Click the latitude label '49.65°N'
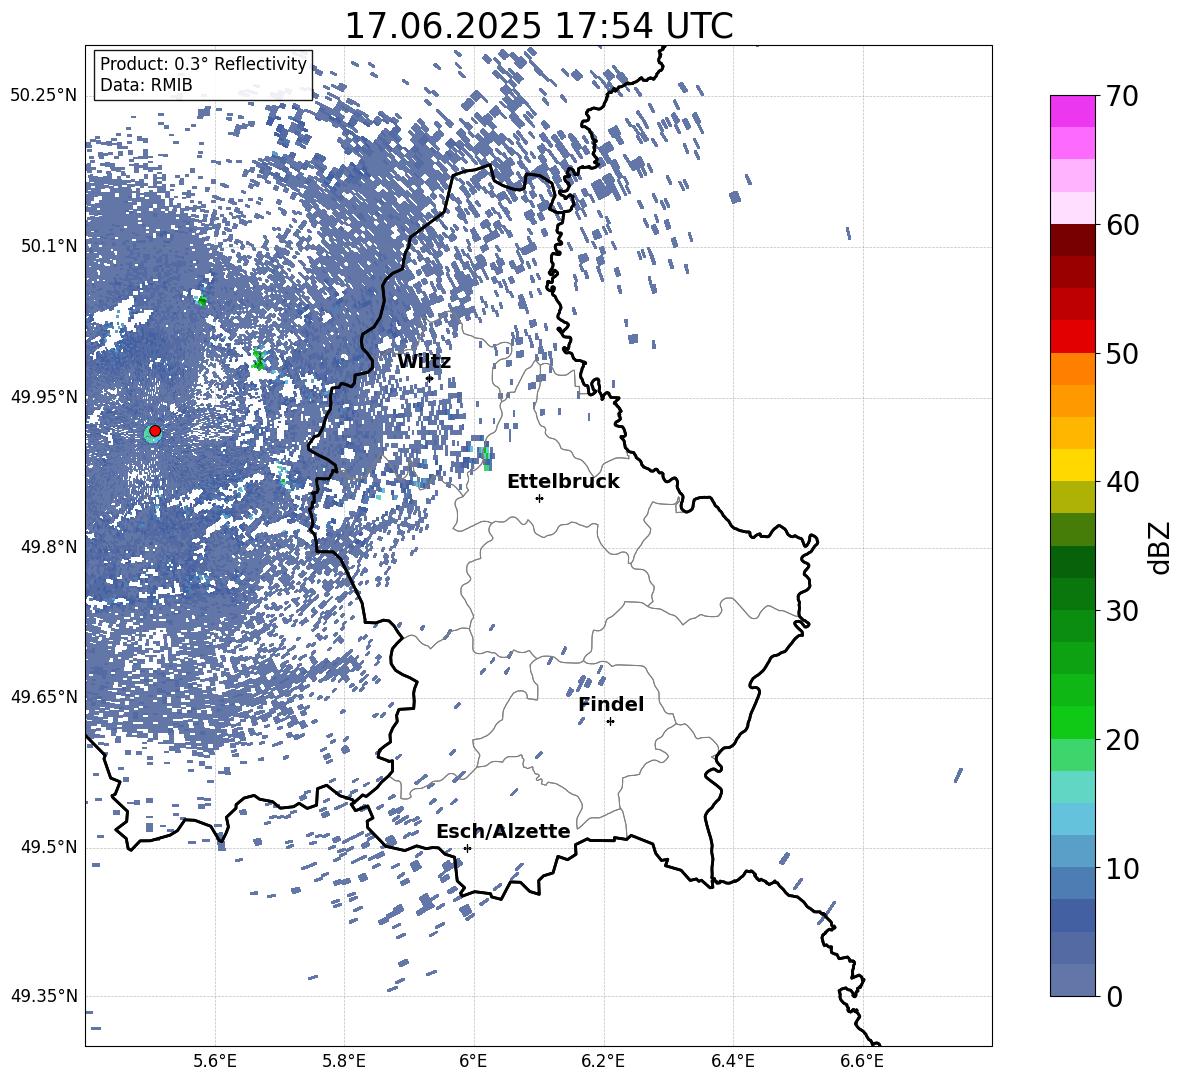The height and width of the screenshot is (1081, 1184). (44, 696)
